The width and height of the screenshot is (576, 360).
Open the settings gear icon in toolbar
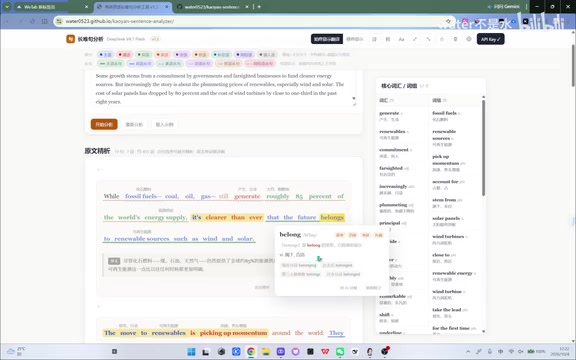[469, 39]
